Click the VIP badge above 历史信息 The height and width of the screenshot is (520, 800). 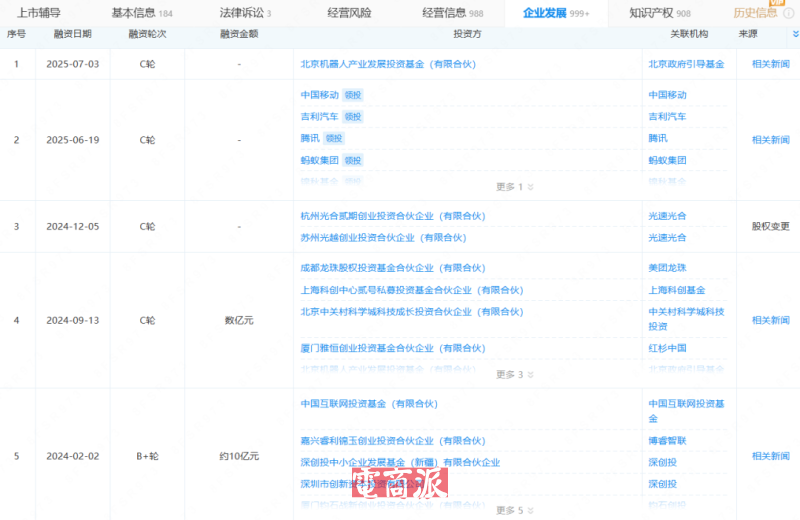(776, 3)
